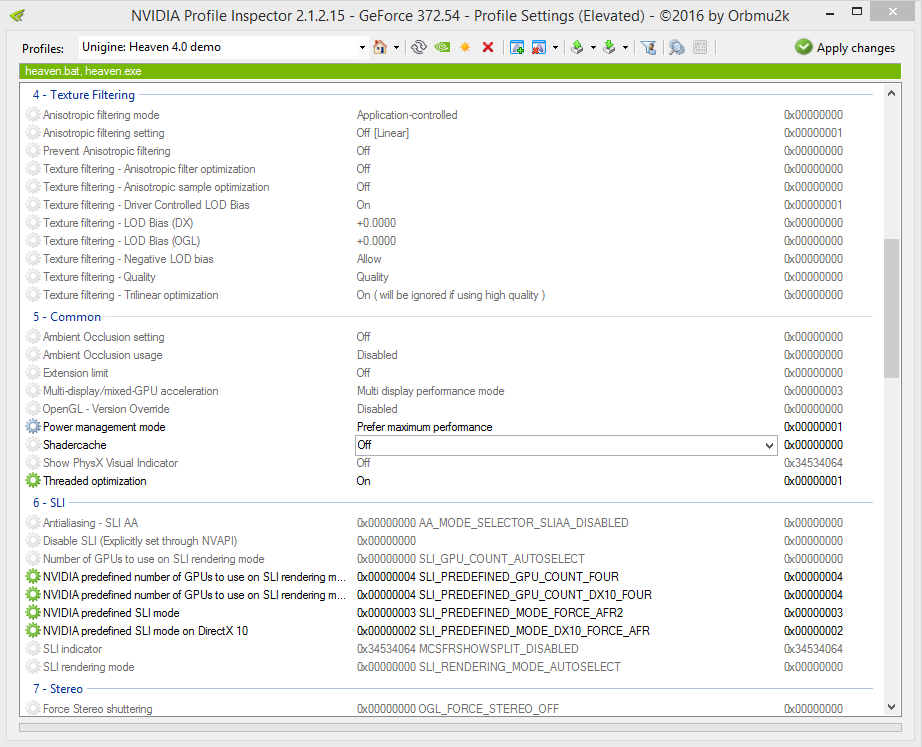Select the OpenGL - Version Override row label
The height and width of the screenshot is (747, 922).
[106, 409]
